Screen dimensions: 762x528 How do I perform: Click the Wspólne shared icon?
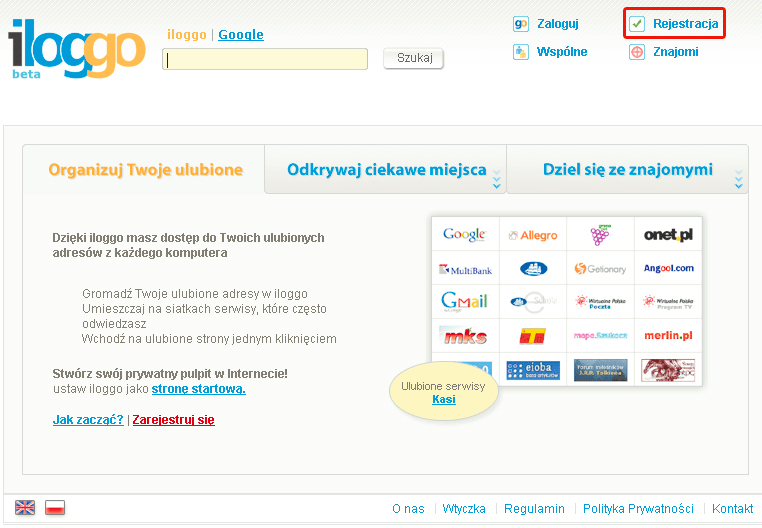(x=521, y=52)
